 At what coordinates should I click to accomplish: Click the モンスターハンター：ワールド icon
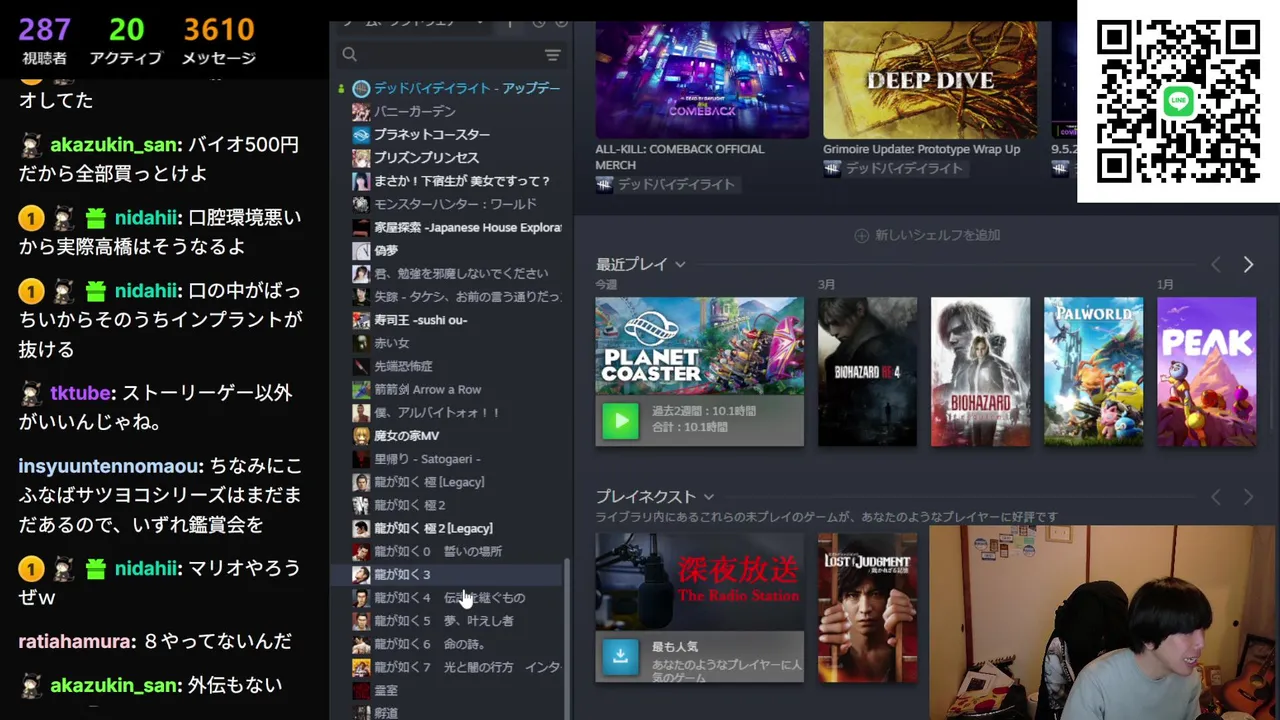pos(361,204)
